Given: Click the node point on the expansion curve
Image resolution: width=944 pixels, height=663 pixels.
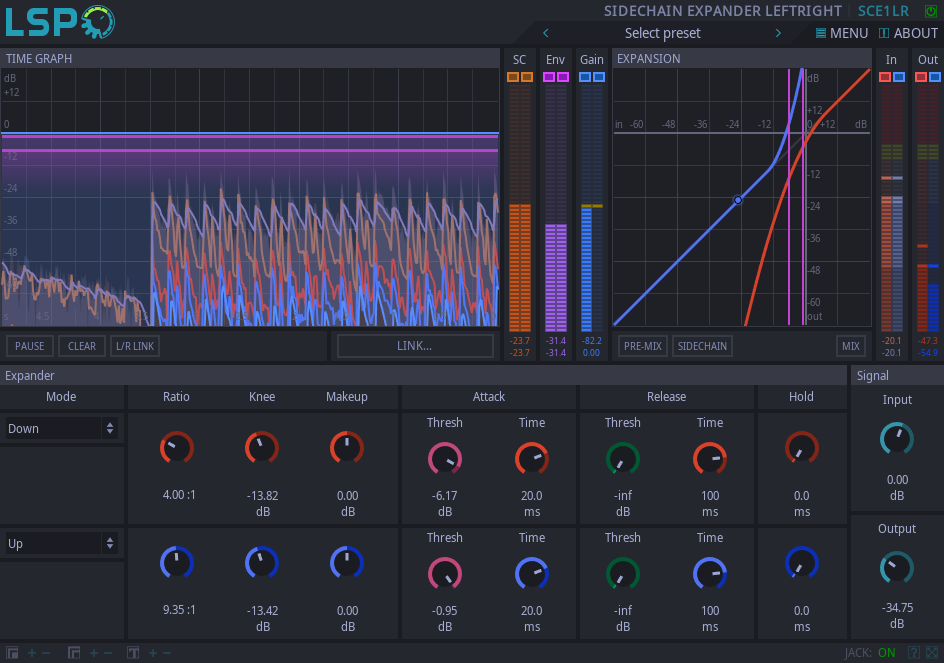Looking at the screenshot, I should coord(738,200).
